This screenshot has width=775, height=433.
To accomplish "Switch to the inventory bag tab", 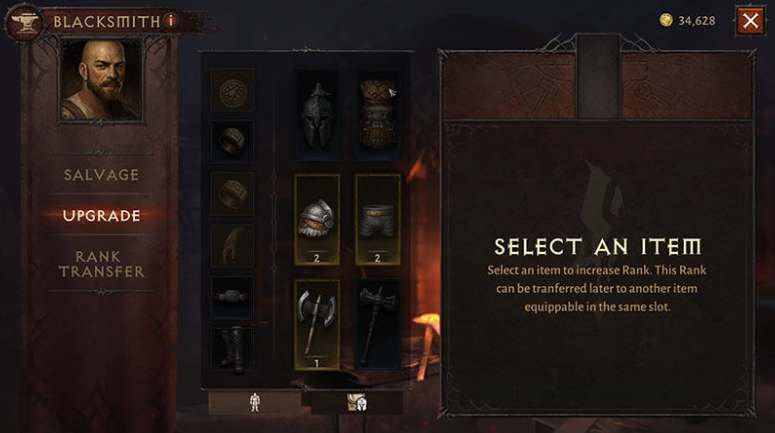I will pos(356,402).
